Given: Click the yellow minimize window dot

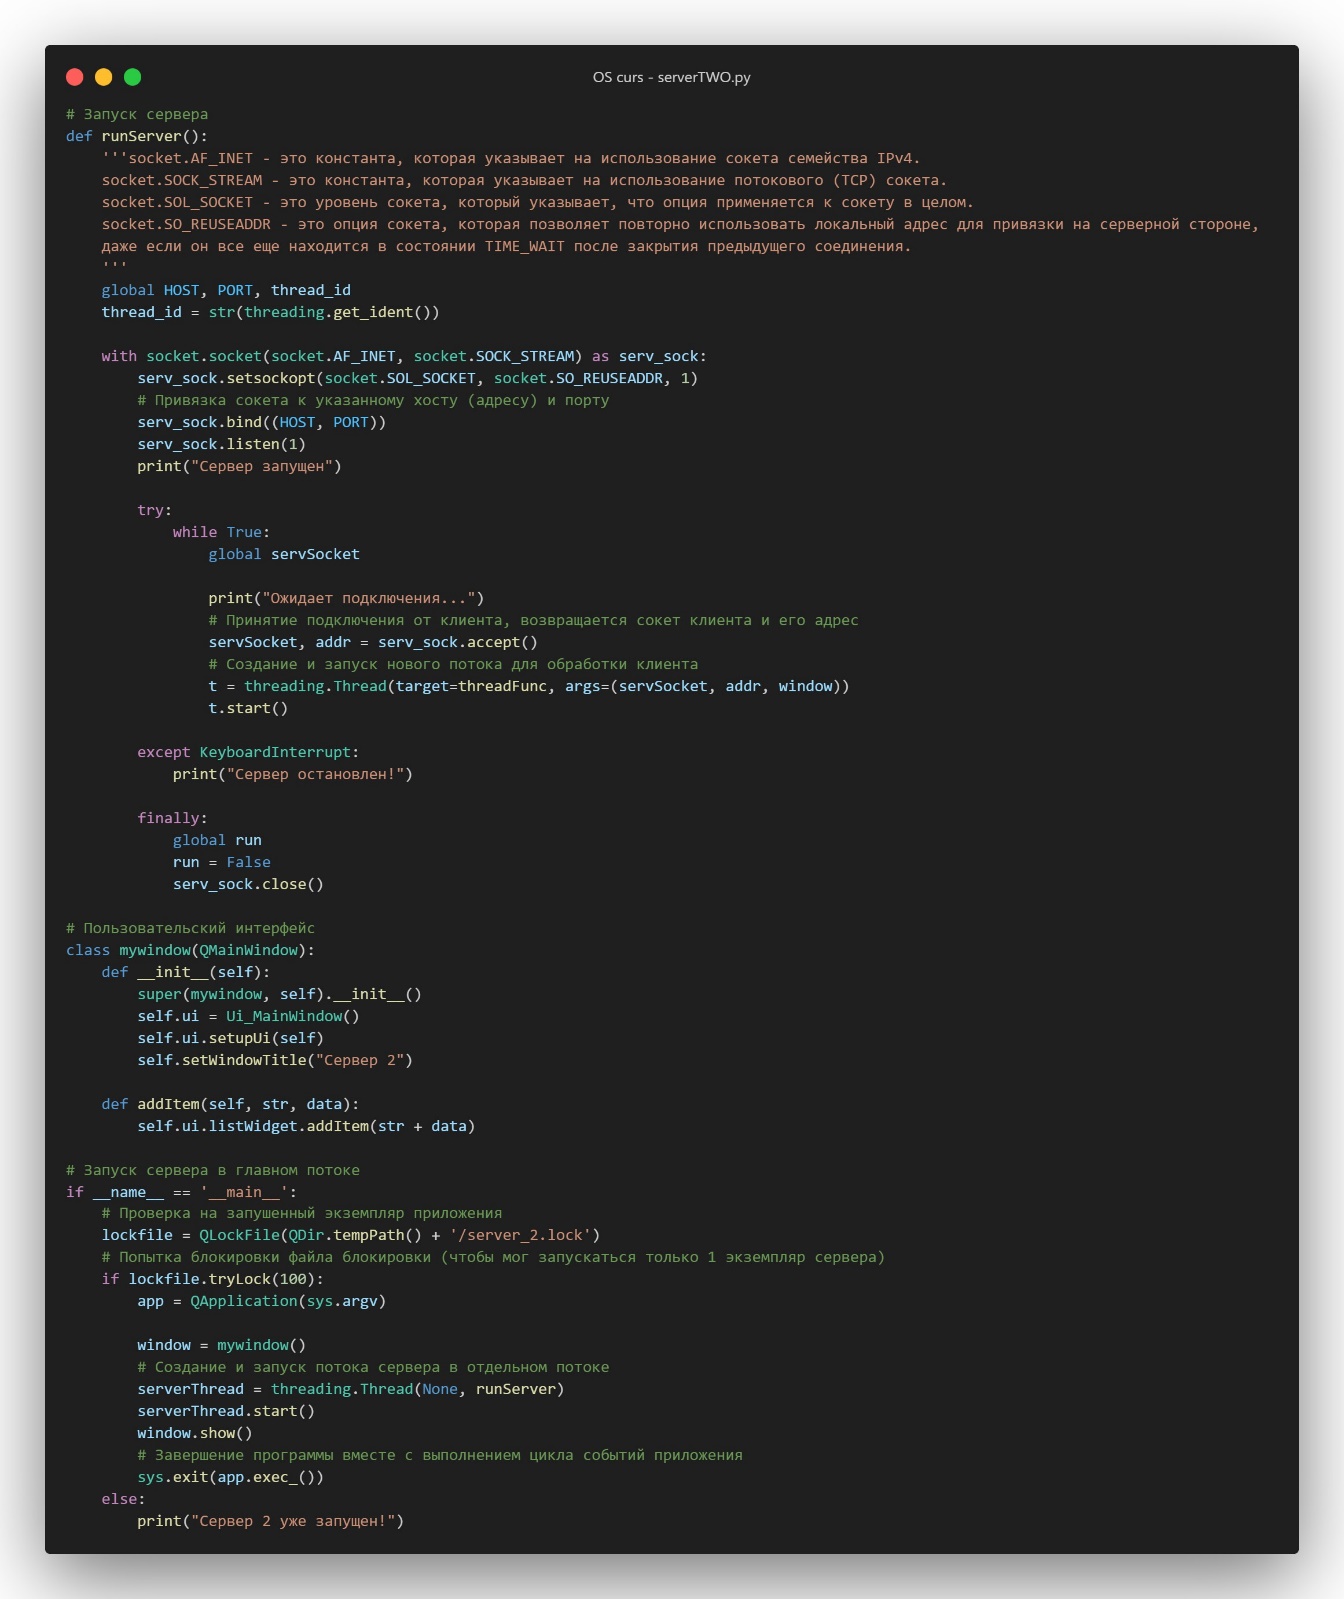Looking at the screenshot, I should [103, 77].
